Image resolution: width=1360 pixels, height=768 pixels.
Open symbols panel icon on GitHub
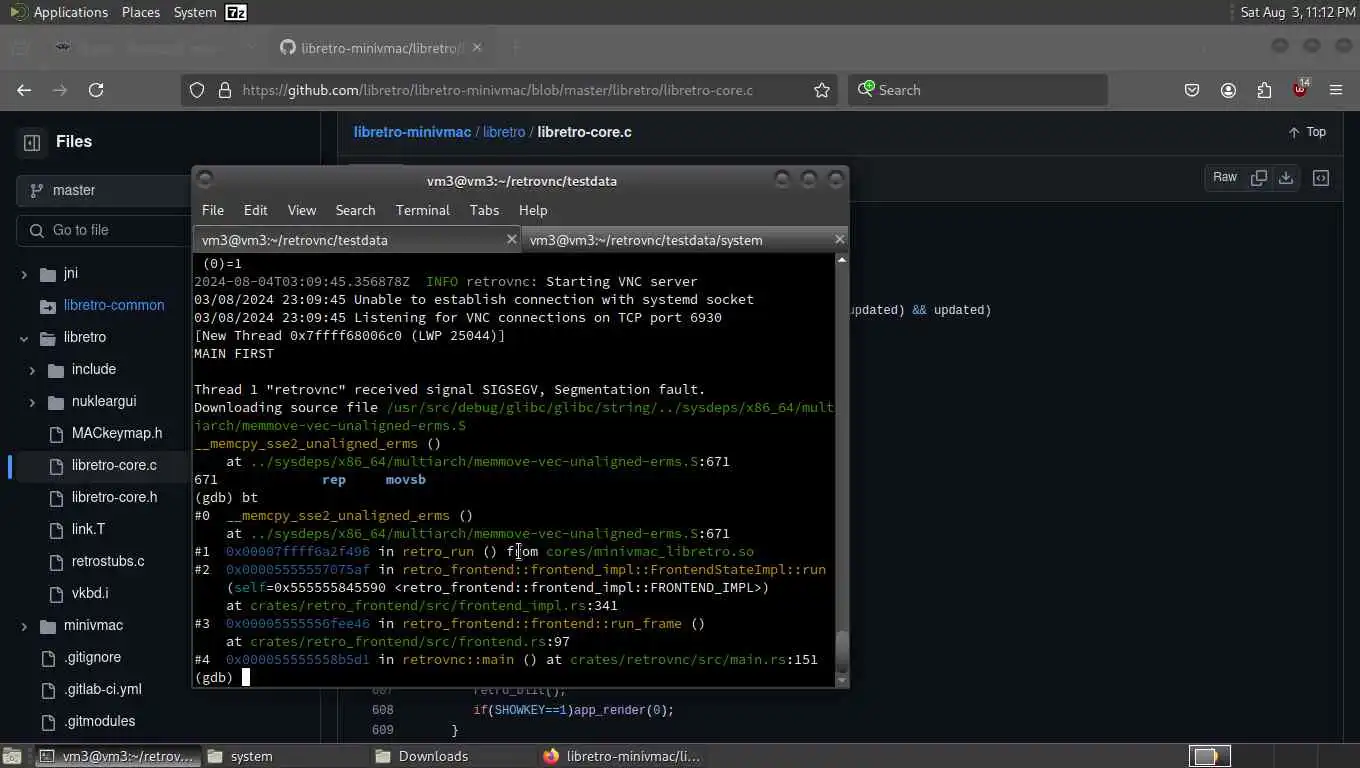click(1321, 178)
